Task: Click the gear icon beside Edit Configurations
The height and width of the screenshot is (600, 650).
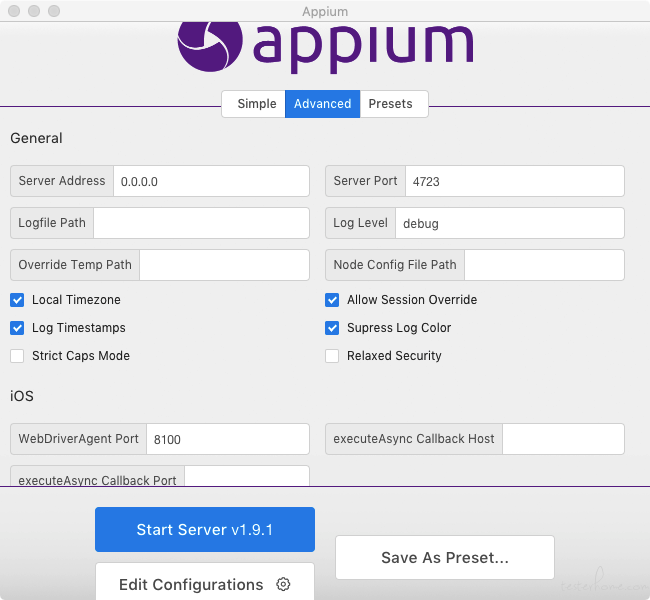Action: click(284, 584)
